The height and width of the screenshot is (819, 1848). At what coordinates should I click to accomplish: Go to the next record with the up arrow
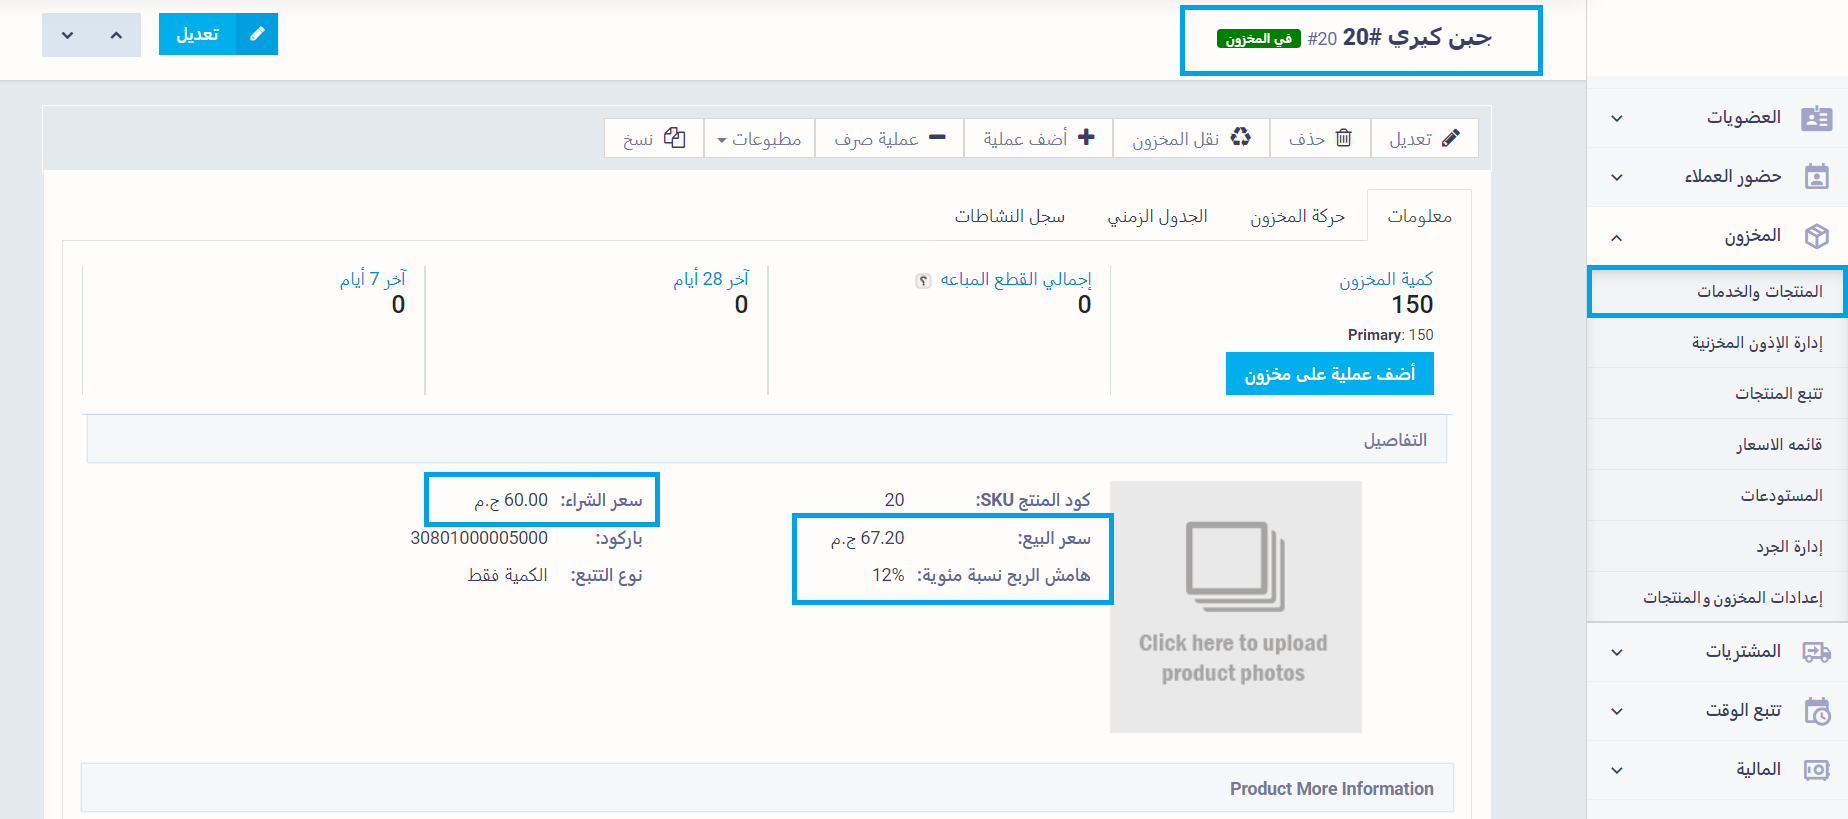click(x=116, y=35)
